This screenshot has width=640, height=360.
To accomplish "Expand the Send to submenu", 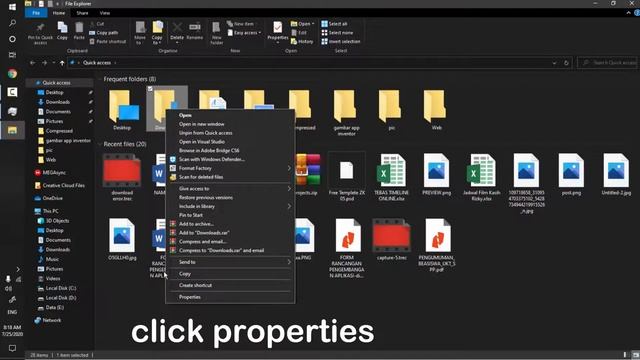I will coord(230,262).
